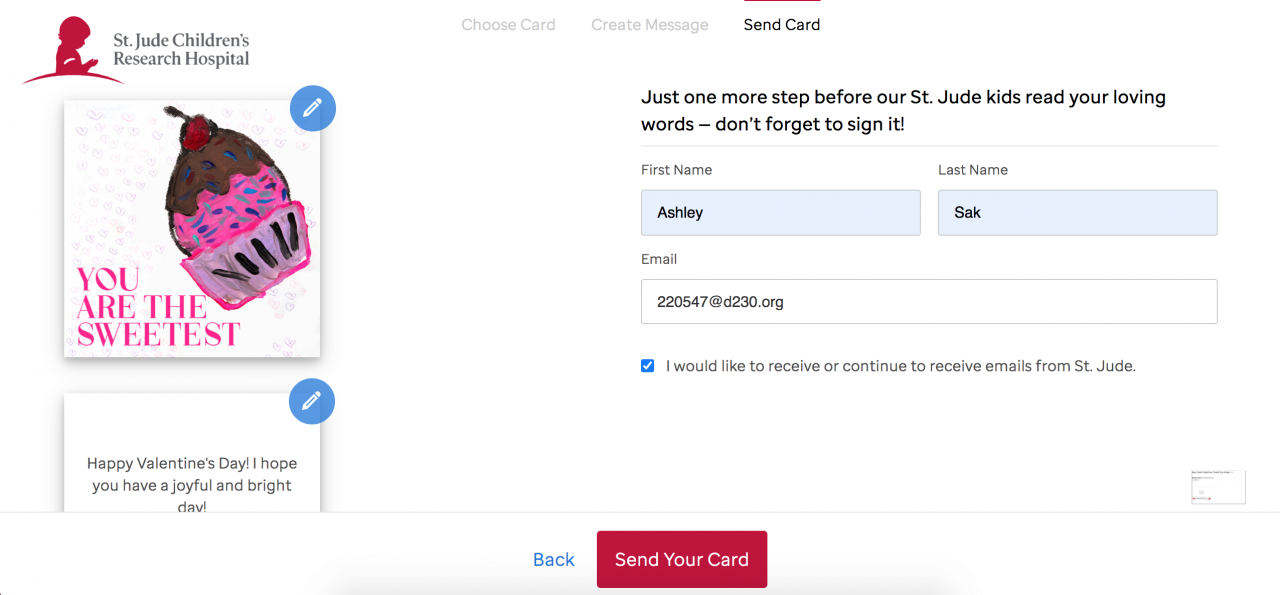The width and height of the screenshot is (1280, 595).
Task: Edit the Valentine's message with pencil icon
Action: coord(312,401)
